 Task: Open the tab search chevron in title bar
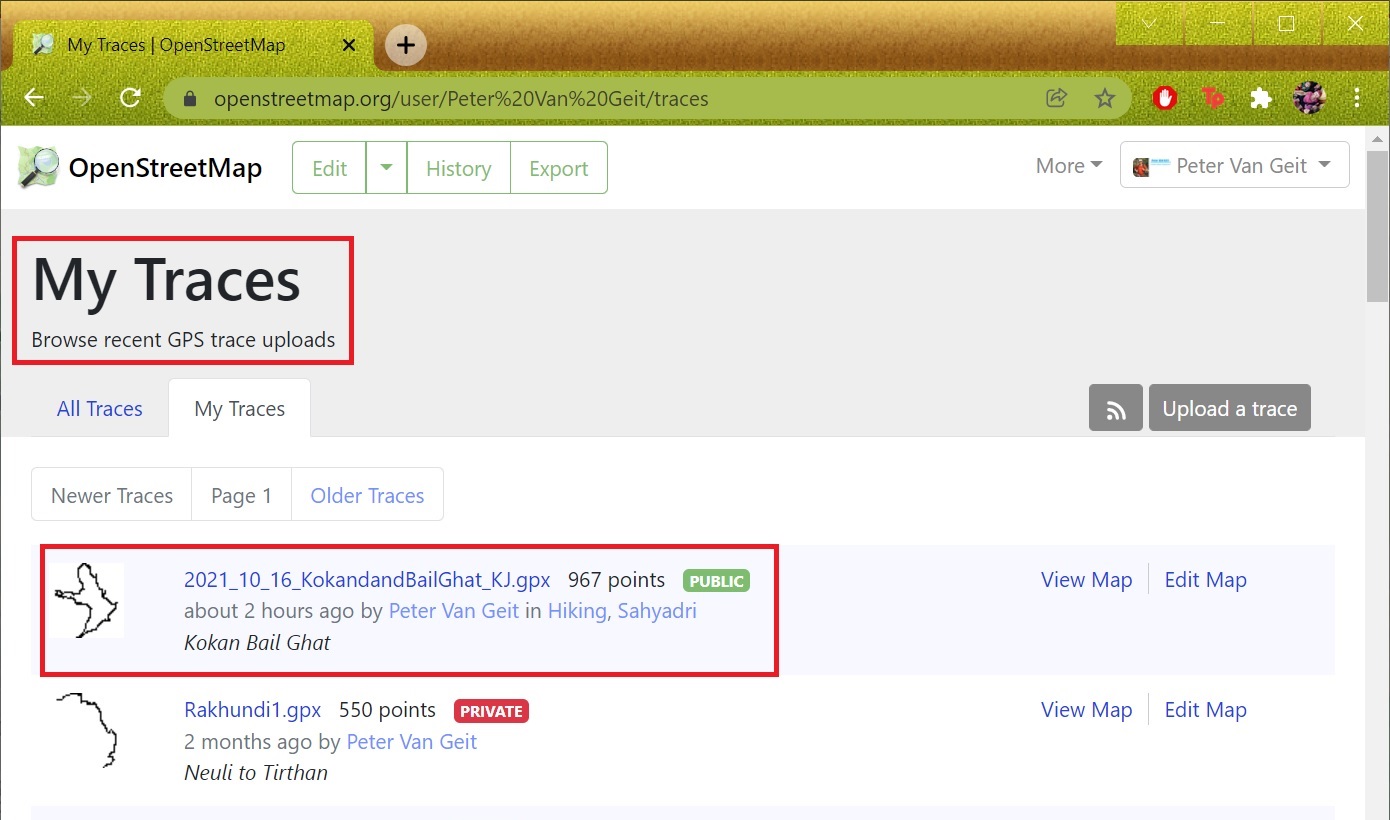click(1150, 23)
